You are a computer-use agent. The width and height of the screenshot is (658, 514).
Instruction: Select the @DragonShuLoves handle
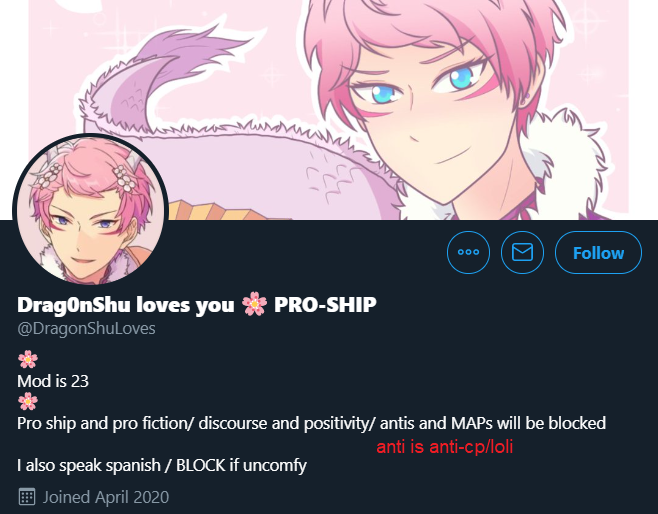click(x=86, y=329)
